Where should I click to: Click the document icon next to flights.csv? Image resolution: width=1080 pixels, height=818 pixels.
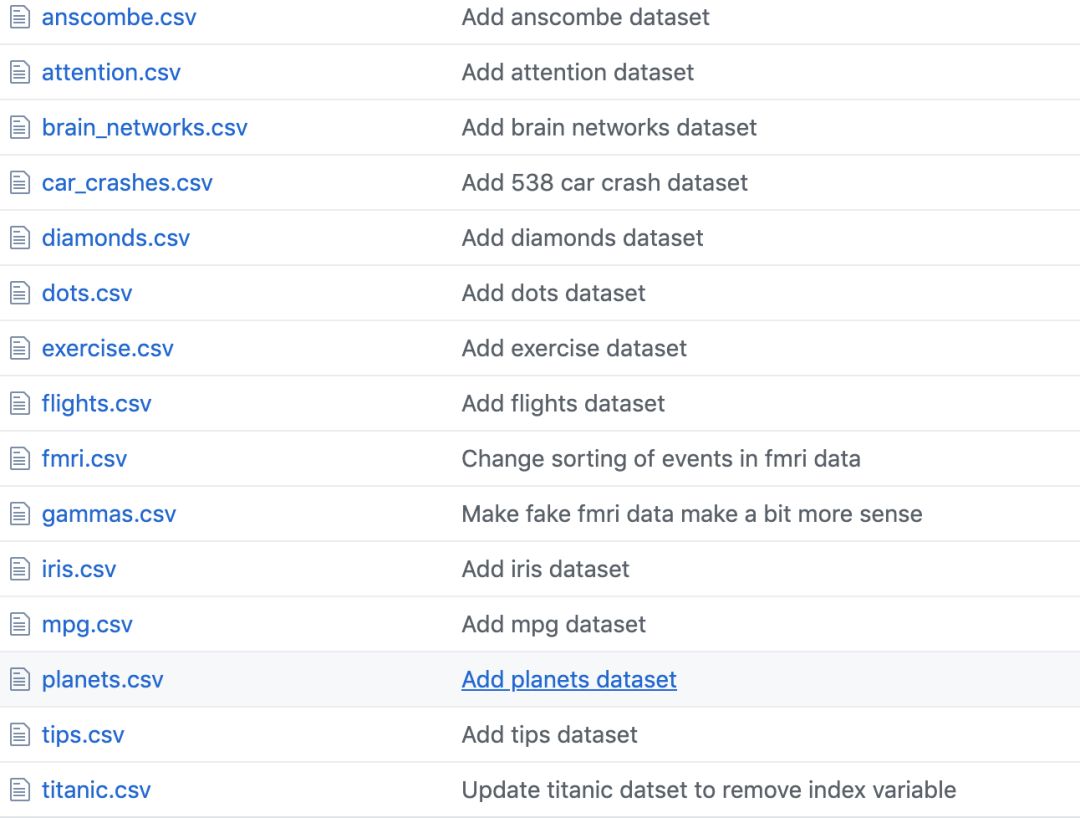(20, 403)
